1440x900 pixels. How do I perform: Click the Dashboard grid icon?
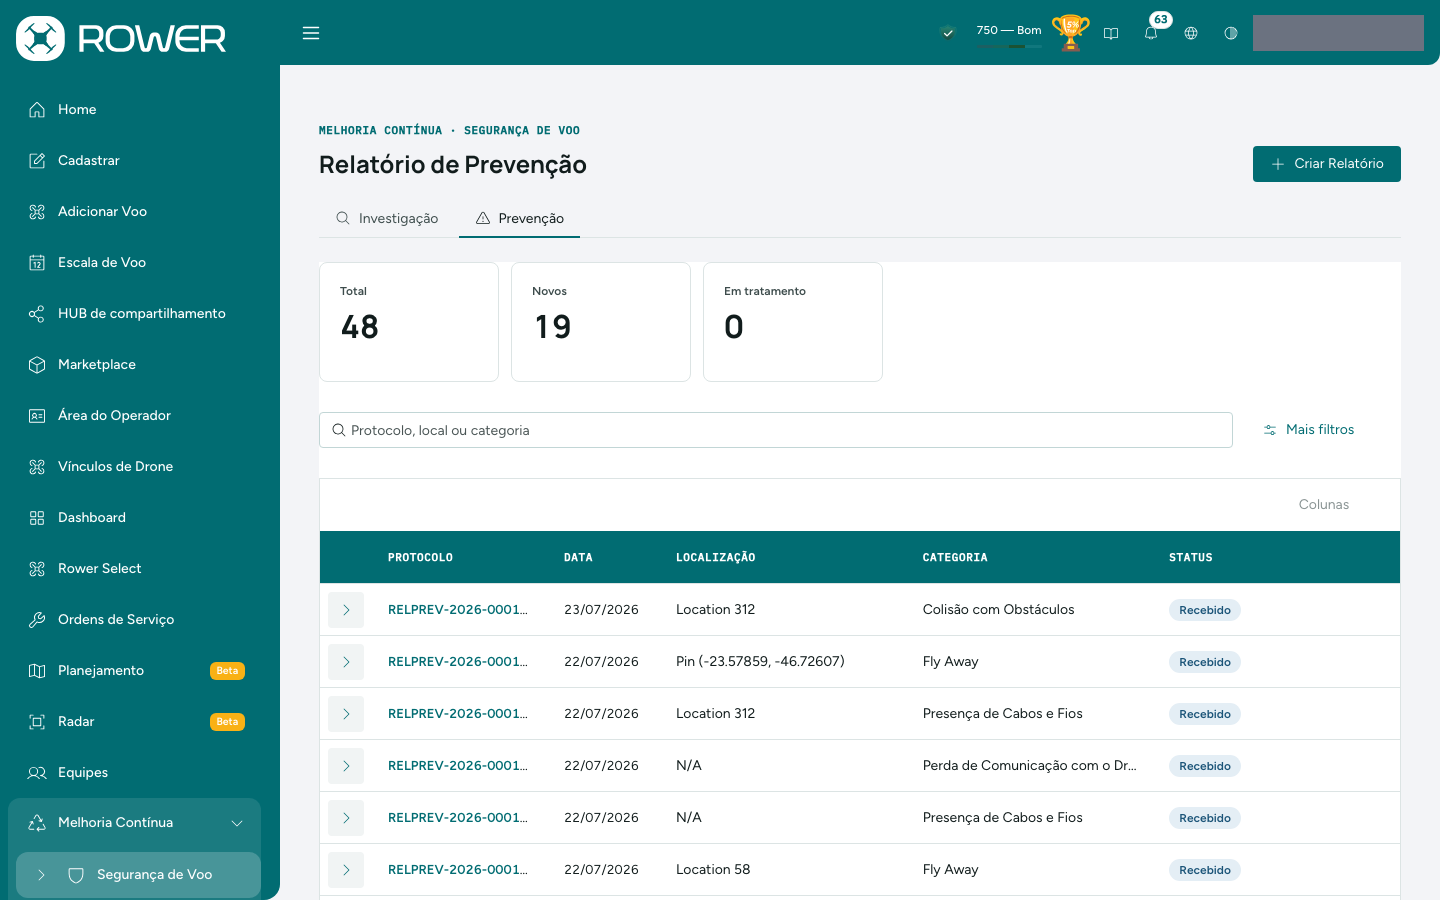click(x=37, y=518)
